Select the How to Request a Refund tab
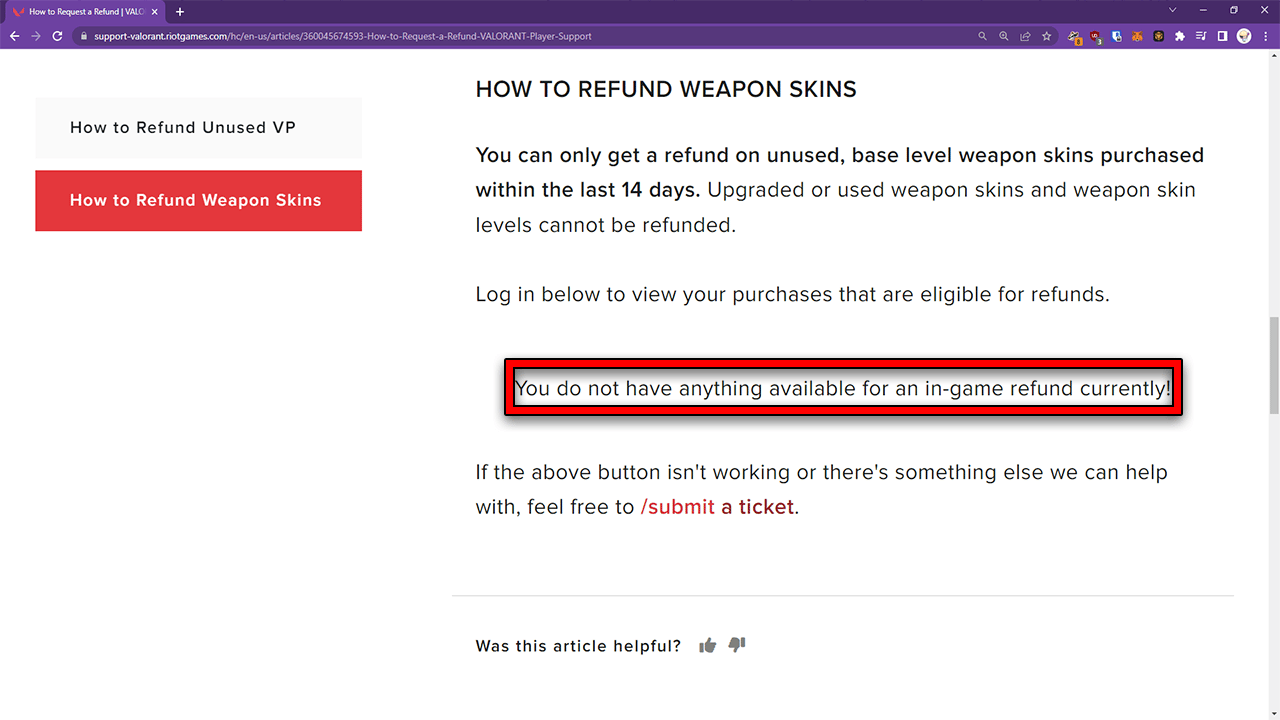1280x720 pixels. pyautogui.click(x=85, y=11)
